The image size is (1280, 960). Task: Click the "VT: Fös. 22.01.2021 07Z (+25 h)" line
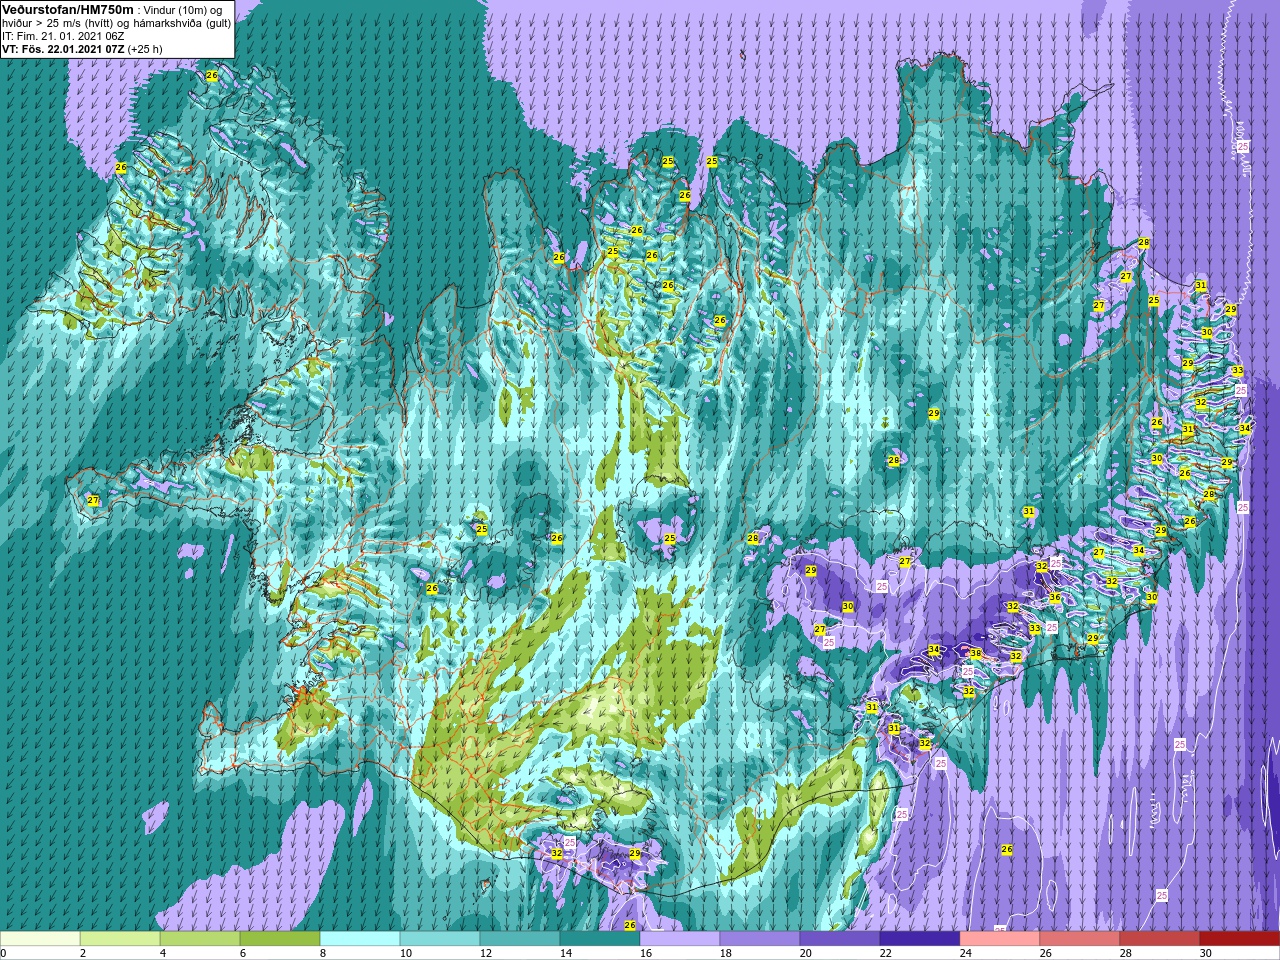(x=82, y=48)
